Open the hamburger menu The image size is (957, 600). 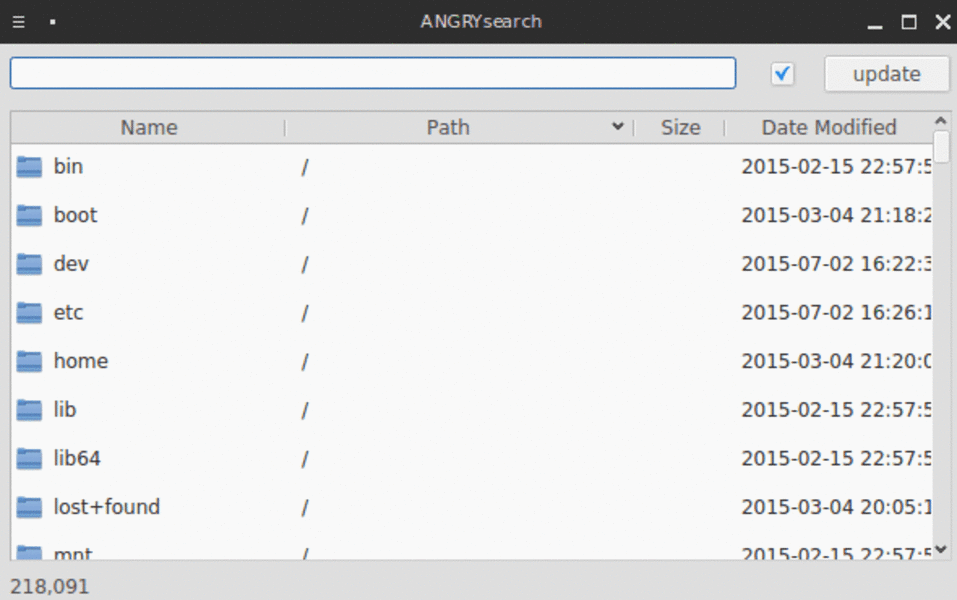(18, 21)
